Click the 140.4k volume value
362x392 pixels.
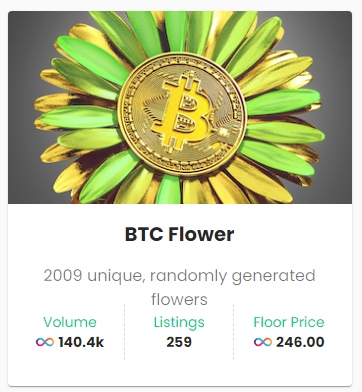click(x=81, y=342)
